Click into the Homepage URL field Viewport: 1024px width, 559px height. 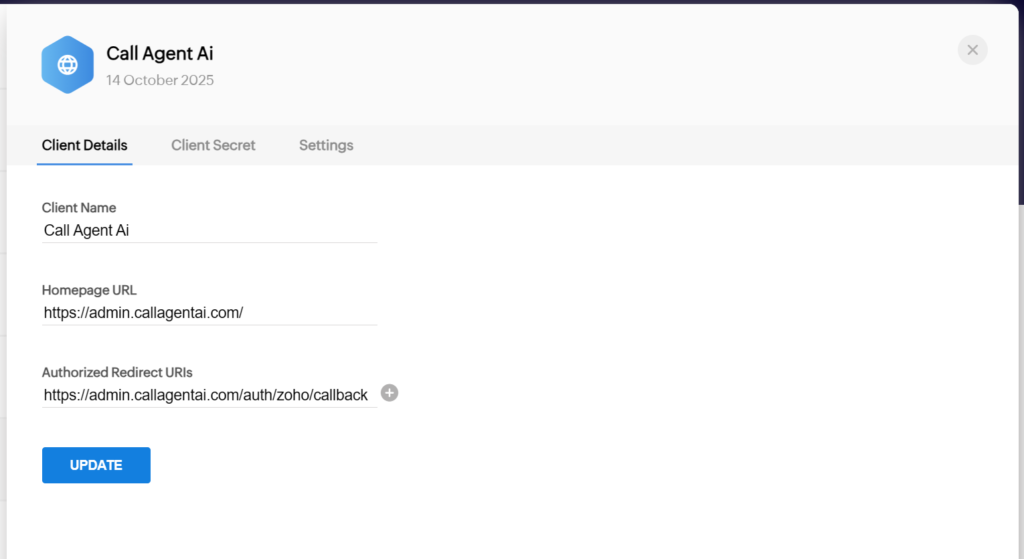coord(209,312)
